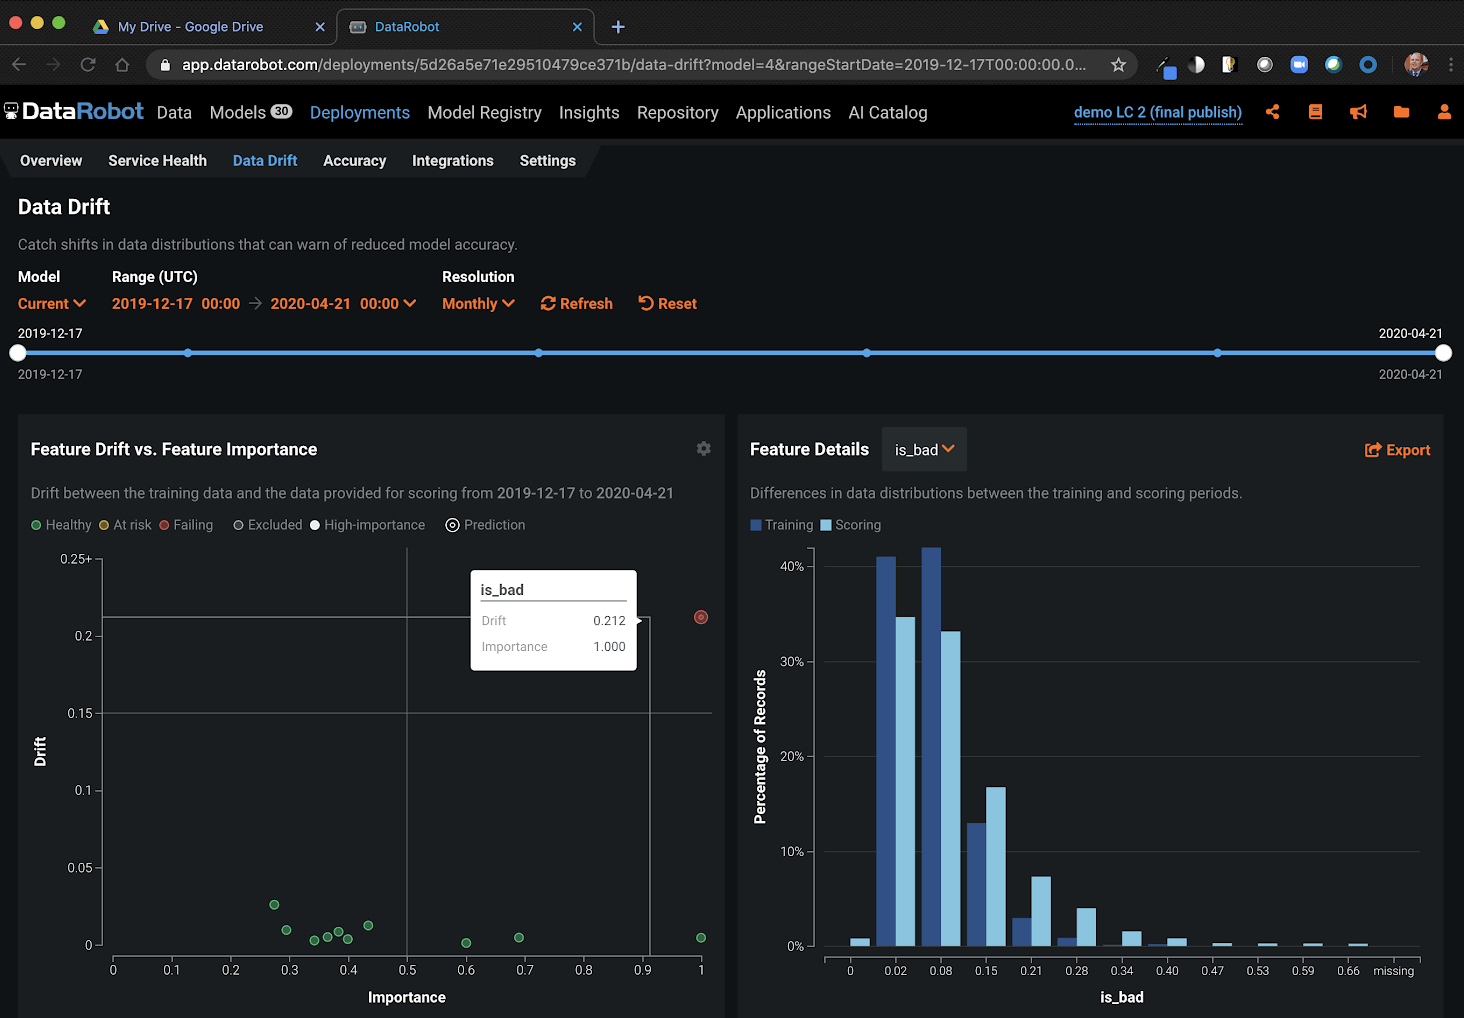
Task: Export the feature details
Action: (x=1397, y=450)
